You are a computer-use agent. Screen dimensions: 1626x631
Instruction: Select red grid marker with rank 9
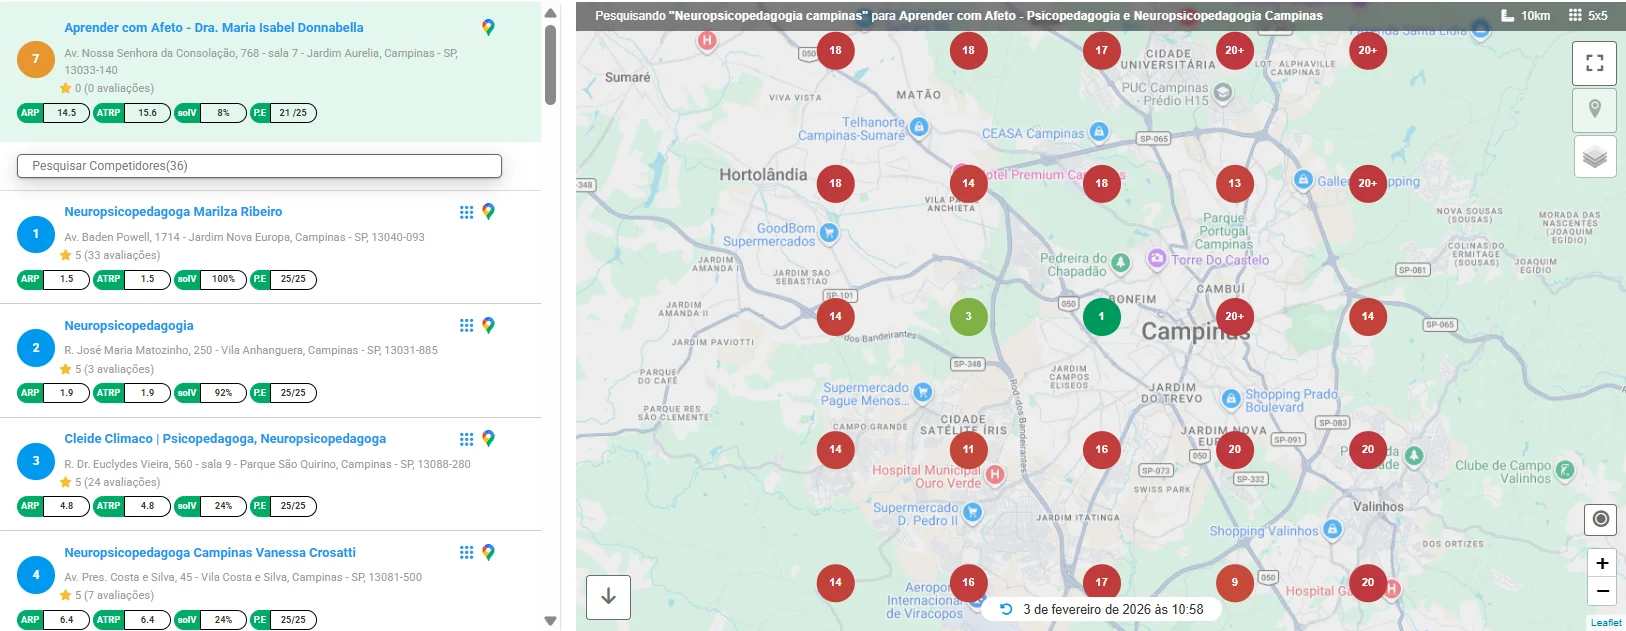[1234, 582]
